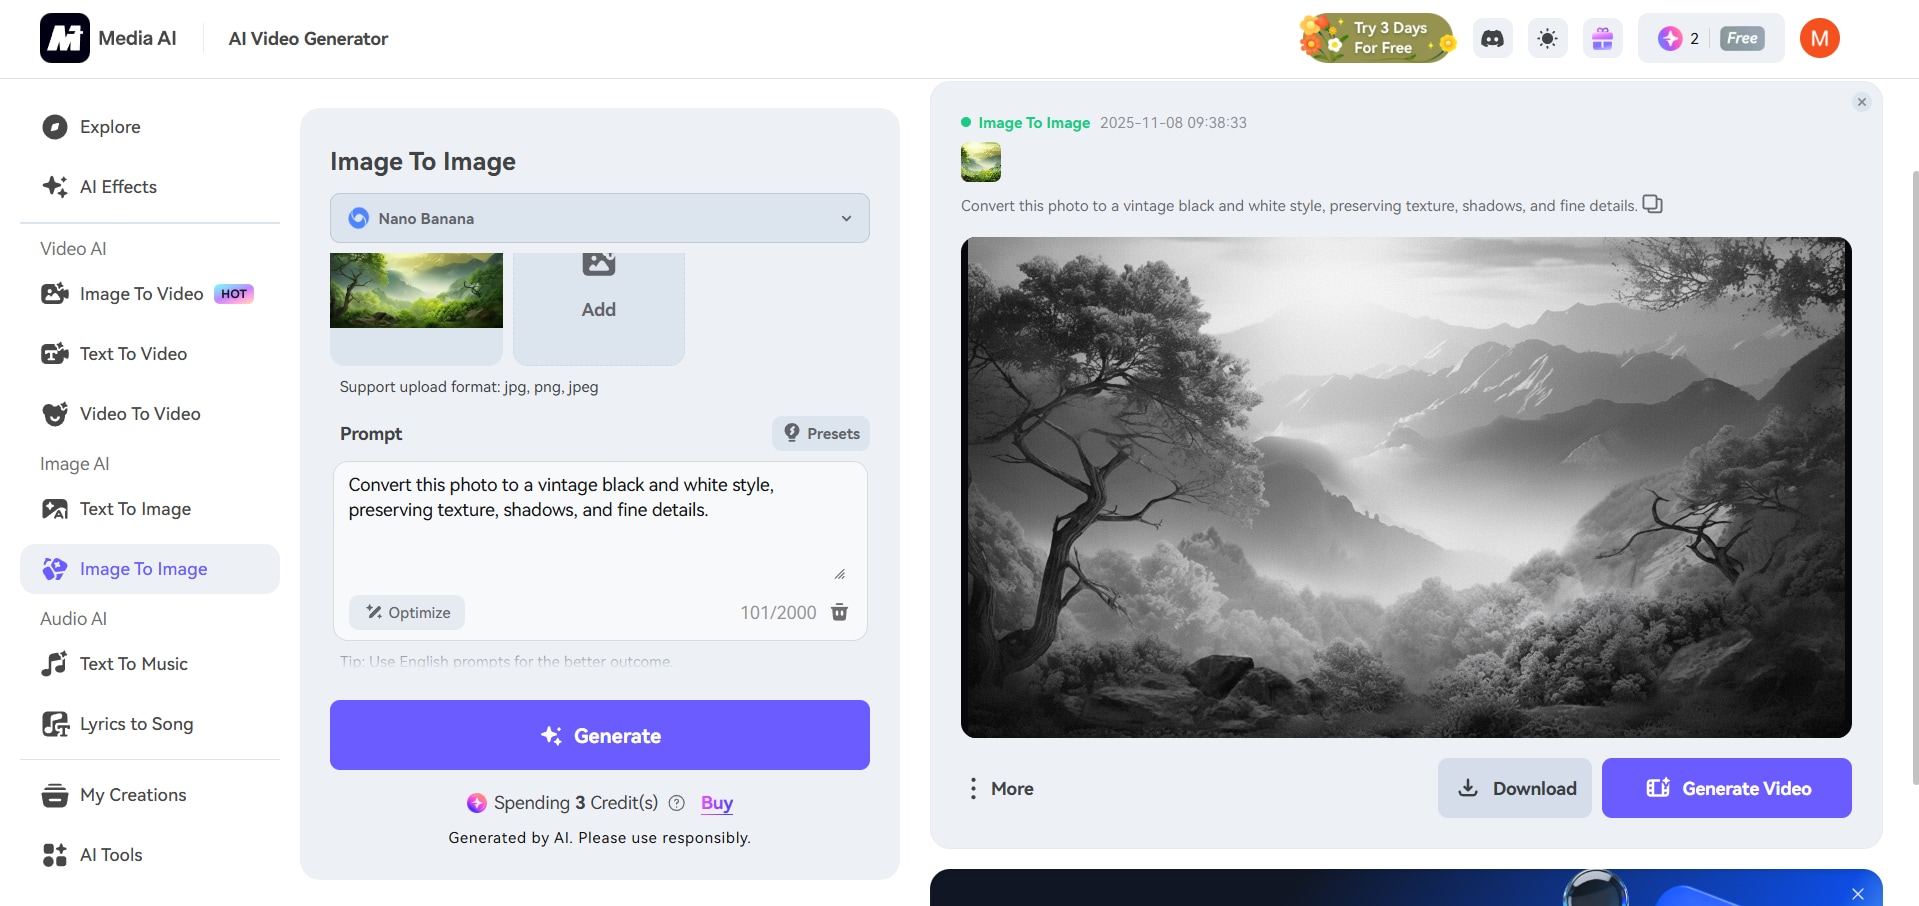Viewport: 1919px width, 906px height.
Task: Click the small source image thumbnail in result
Action: coord(981,162)
